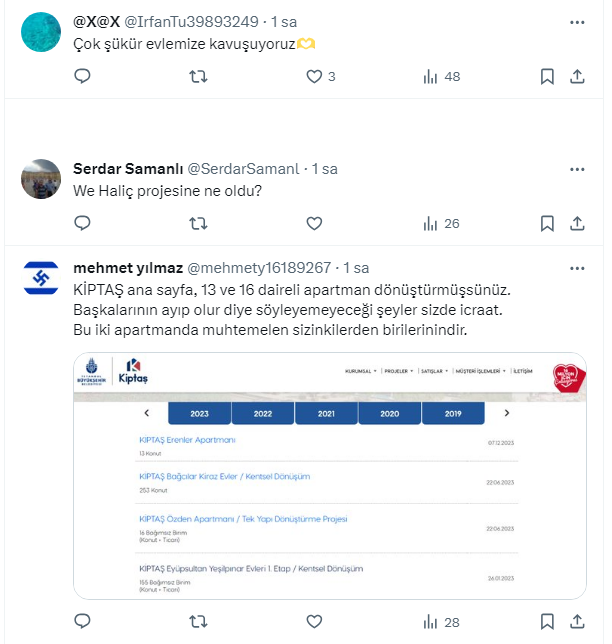Open Serdar Samanlı's profile name
This screenshot has height=644, width=612.
[x=128, y=168]
